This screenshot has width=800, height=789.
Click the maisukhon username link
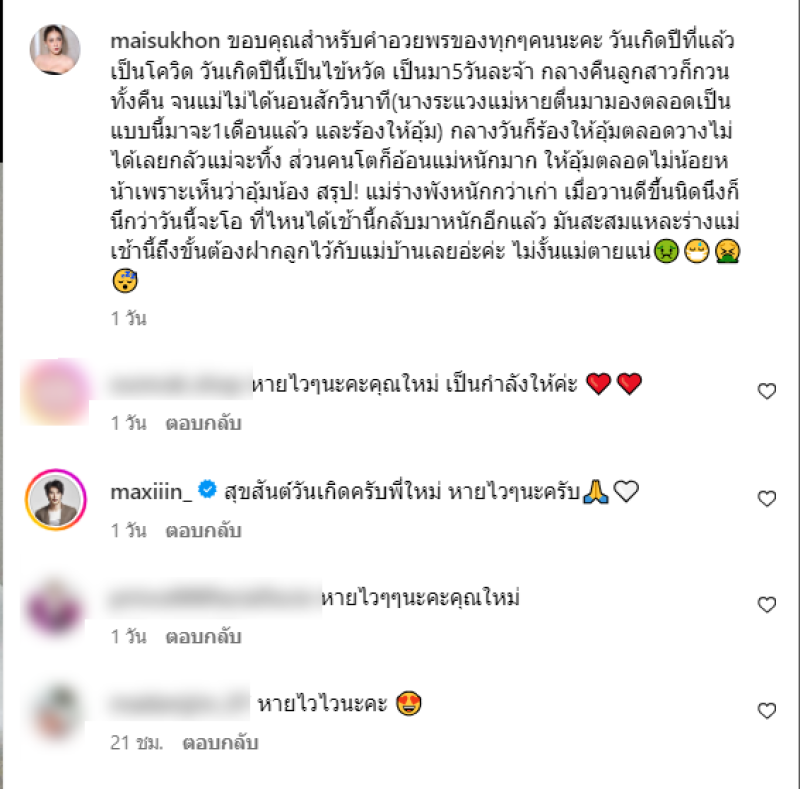(x=165, y=40)
